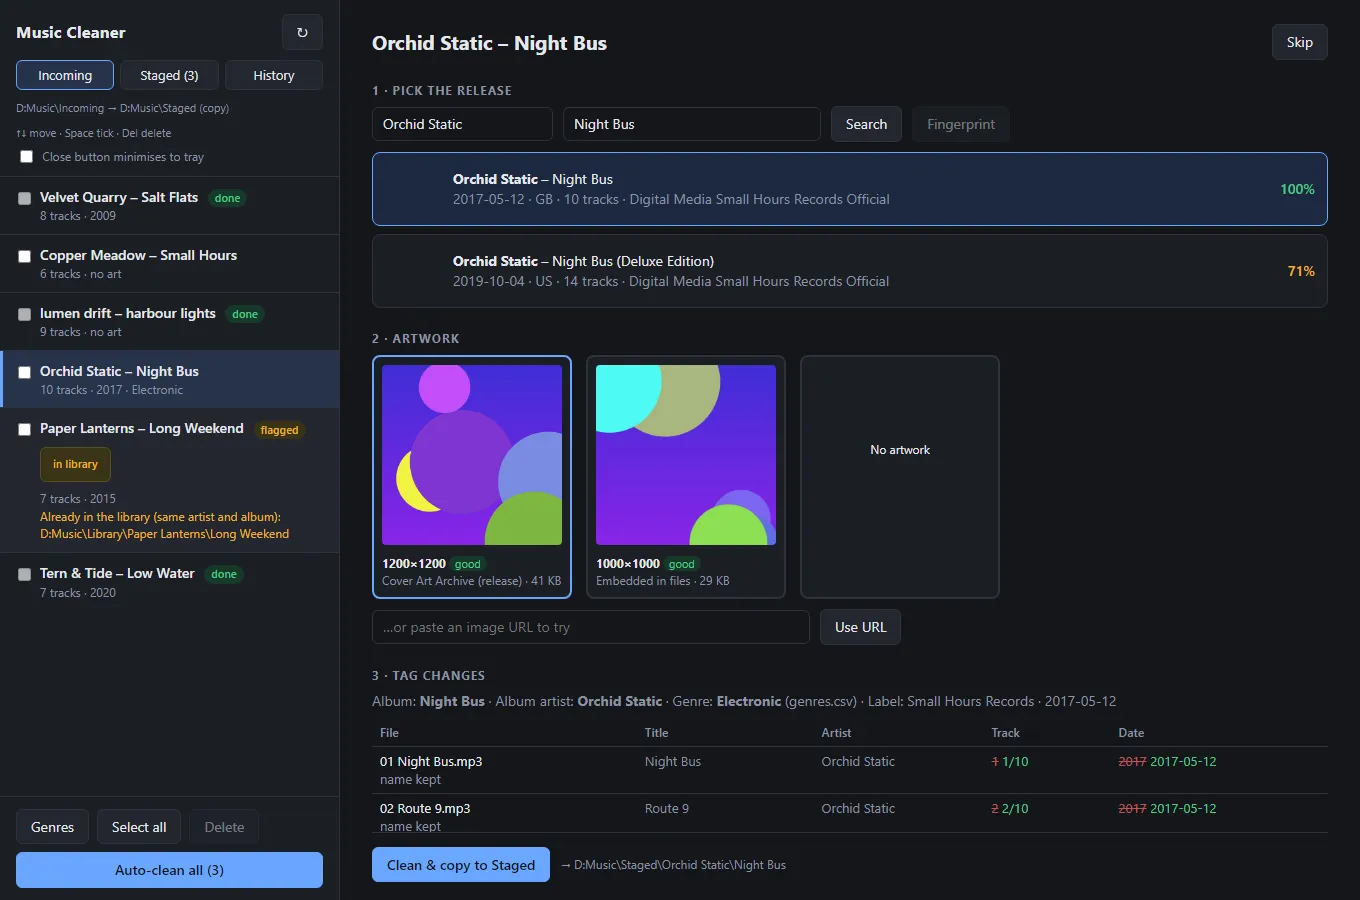Image resolution: width=1360 pixels, height=900 pixels.
Task: Select the Copper Meadow – Small Hours entry
Action: point(170,264)
